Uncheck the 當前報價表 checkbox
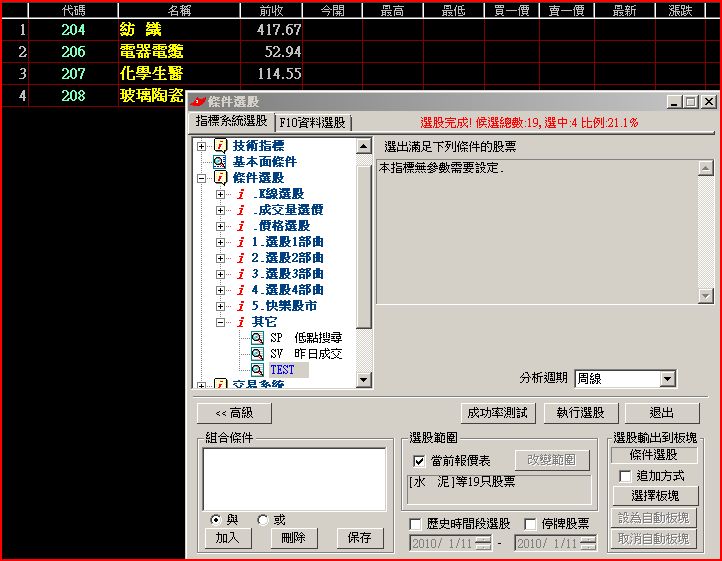 (x=419, y=461)
